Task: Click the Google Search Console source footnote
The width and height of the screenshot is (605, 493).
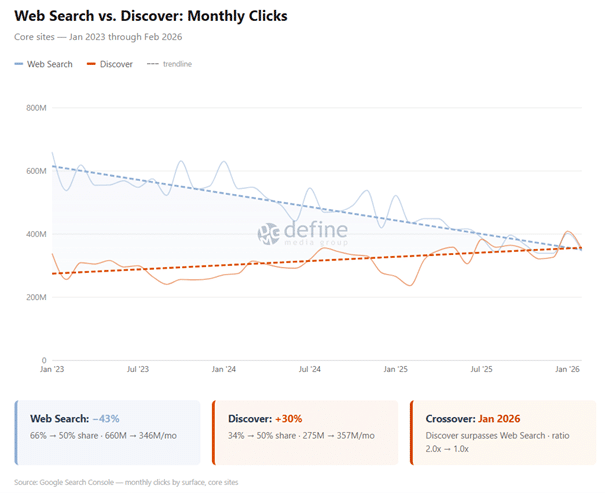Action: pos(126,482)
